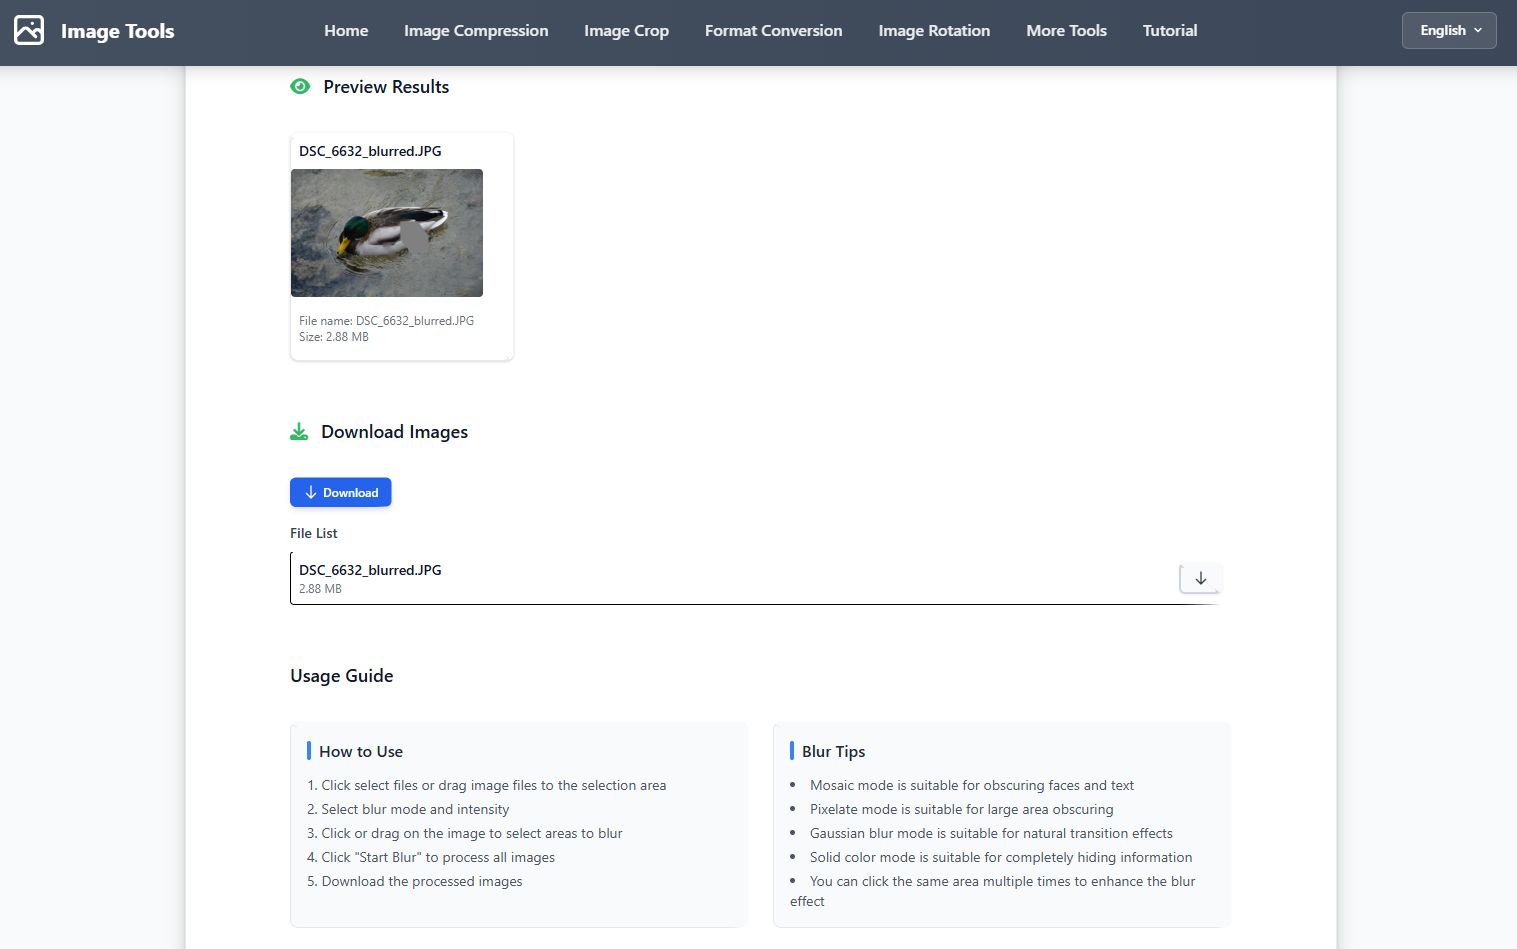Image resolution: width=1517 pixels, height=949 pixels.
Task: Click the Image Tools brand title
Action: coord(117,31)
